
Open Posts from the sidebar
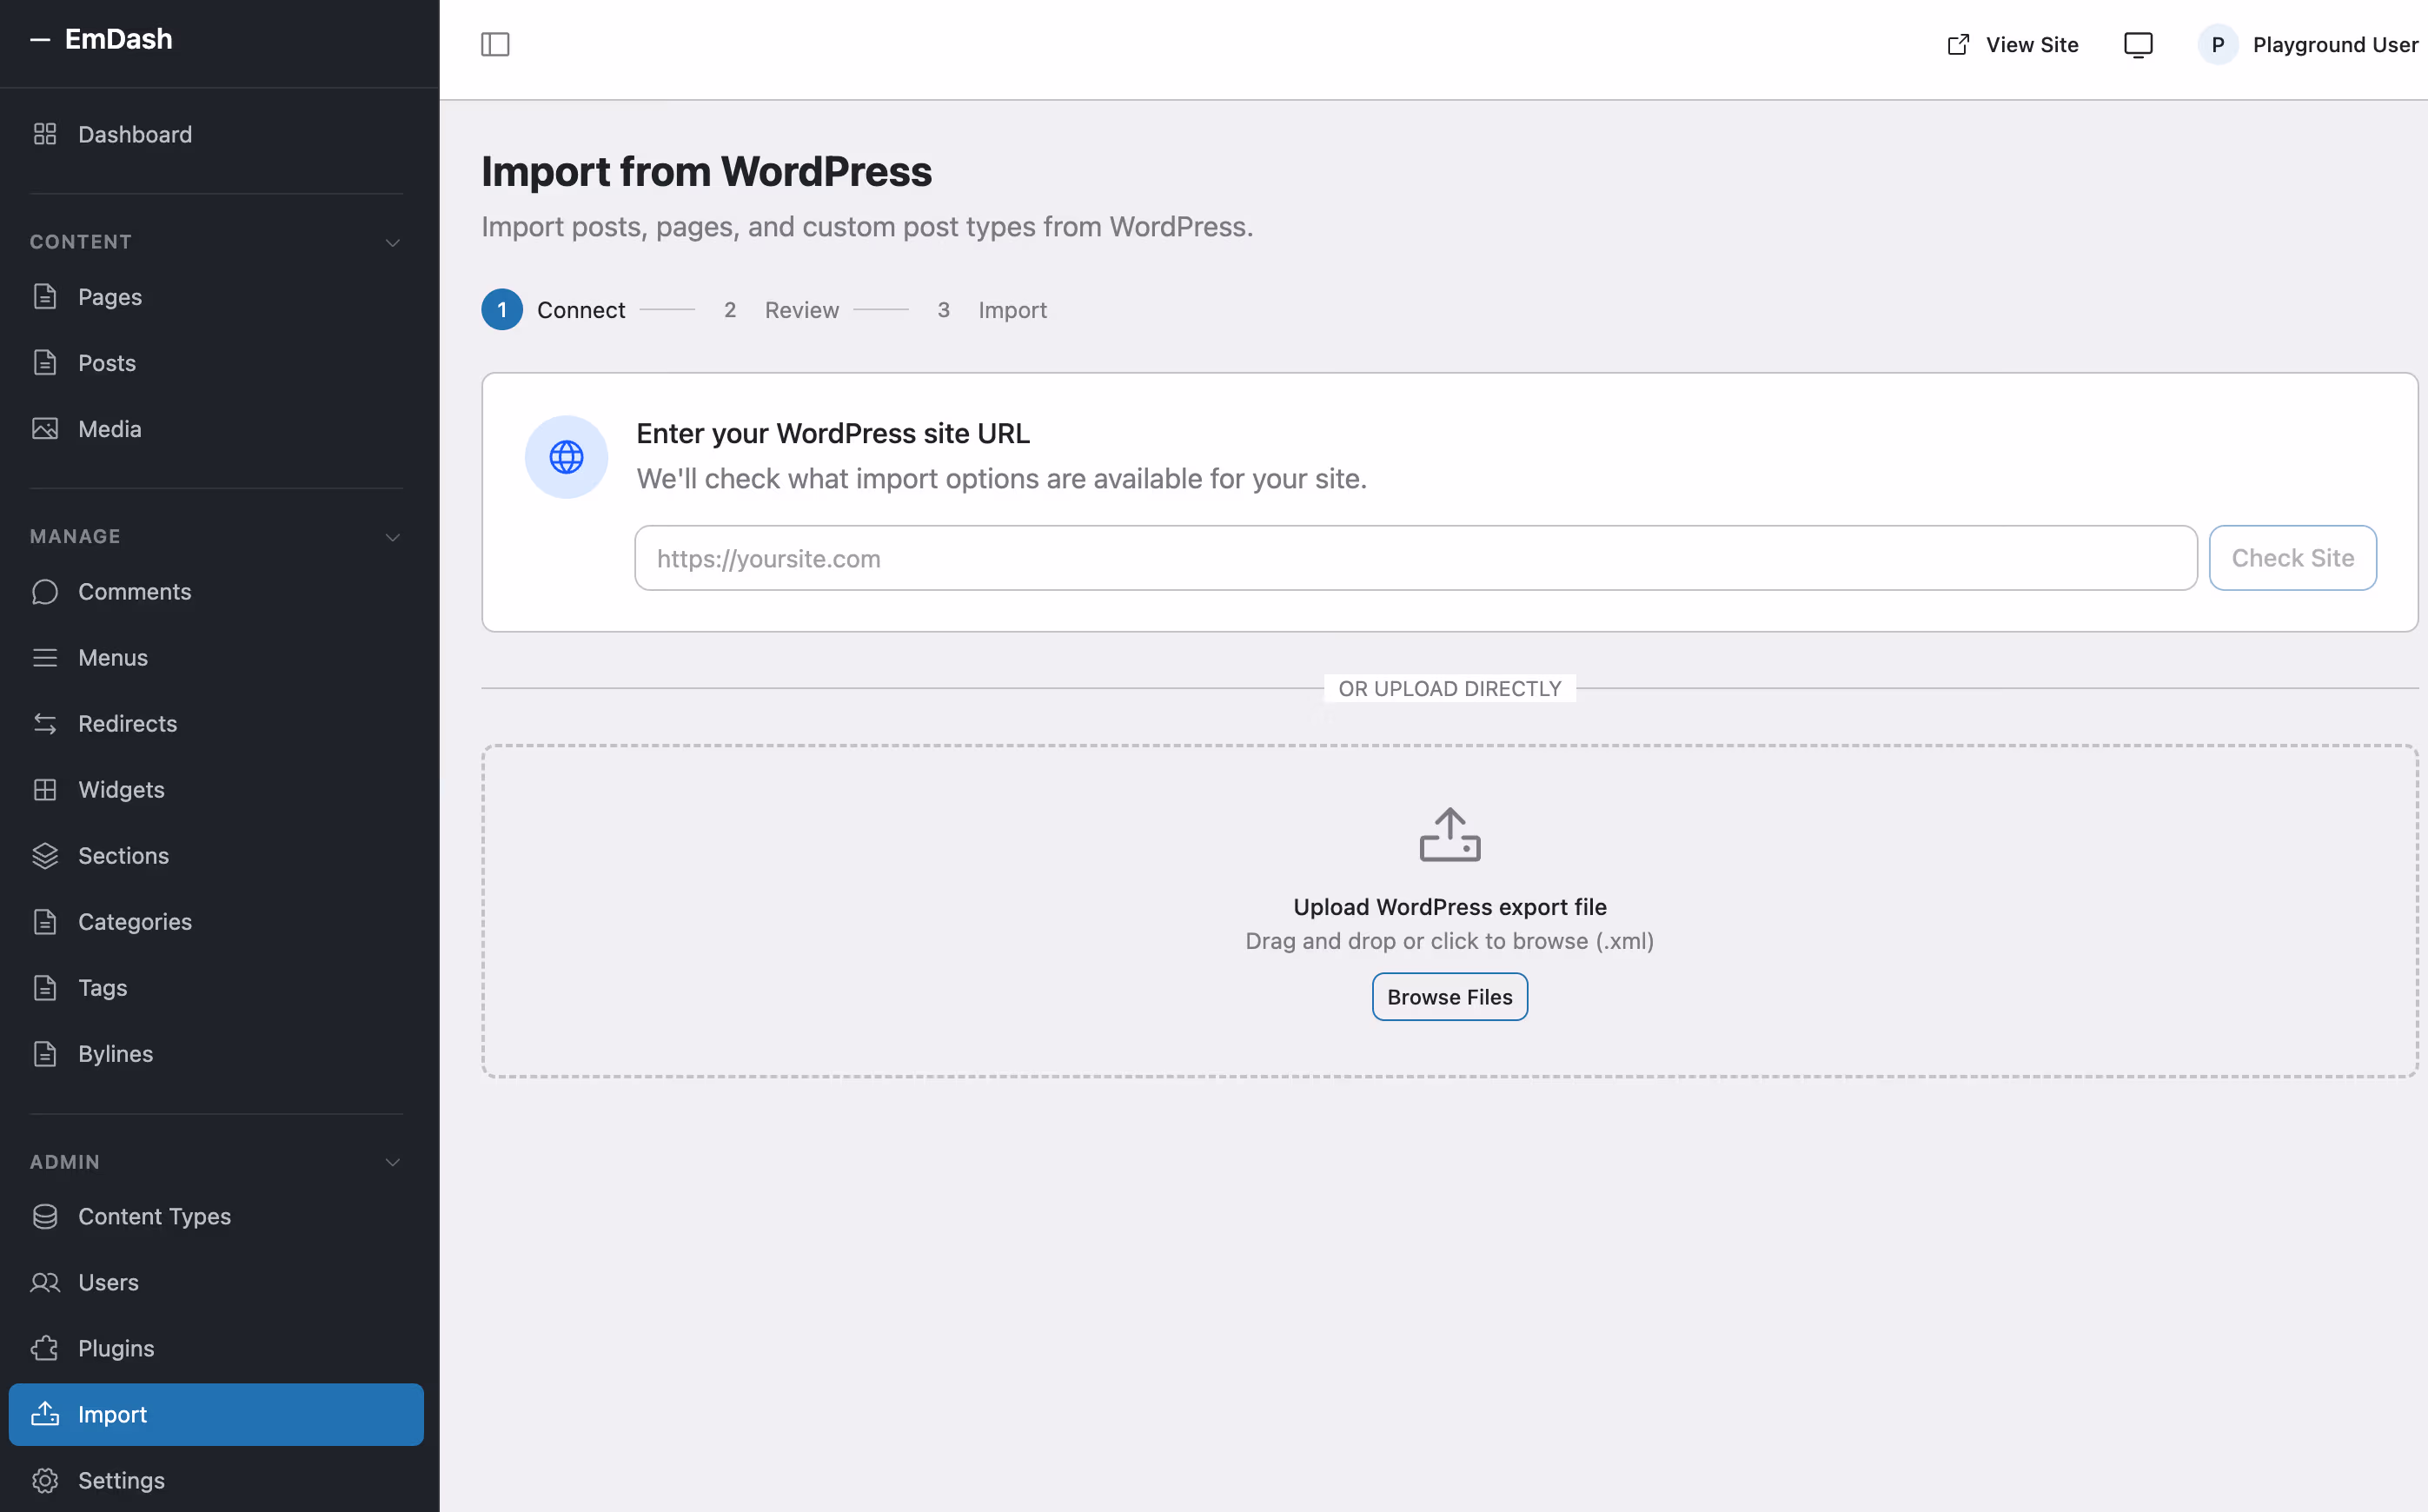pos(216,363)
